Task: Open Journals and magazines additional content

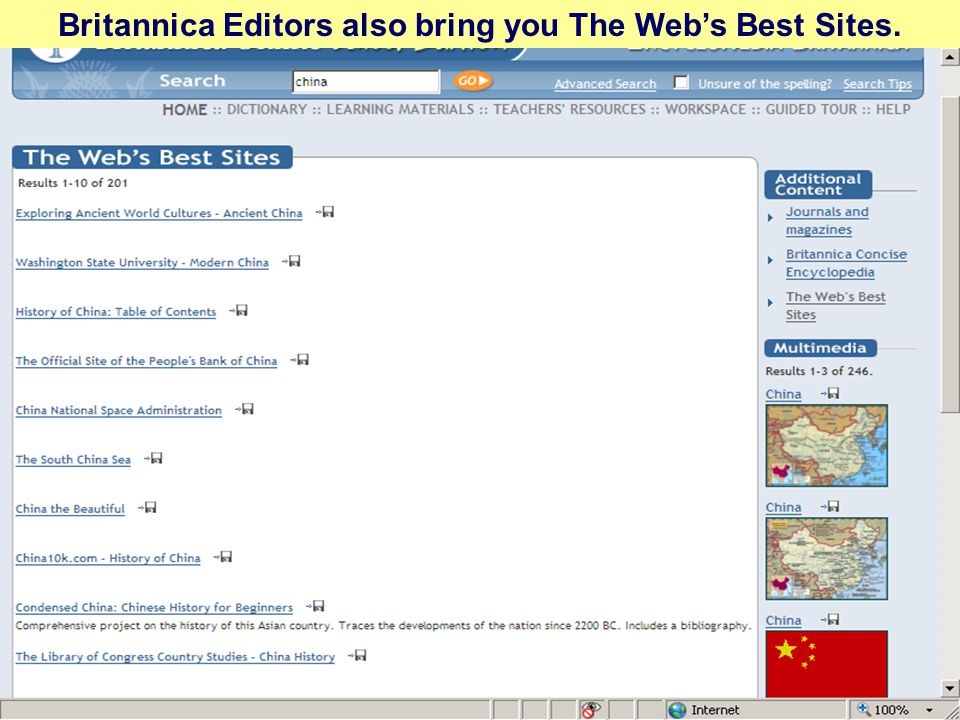Action: click(827, 220)
